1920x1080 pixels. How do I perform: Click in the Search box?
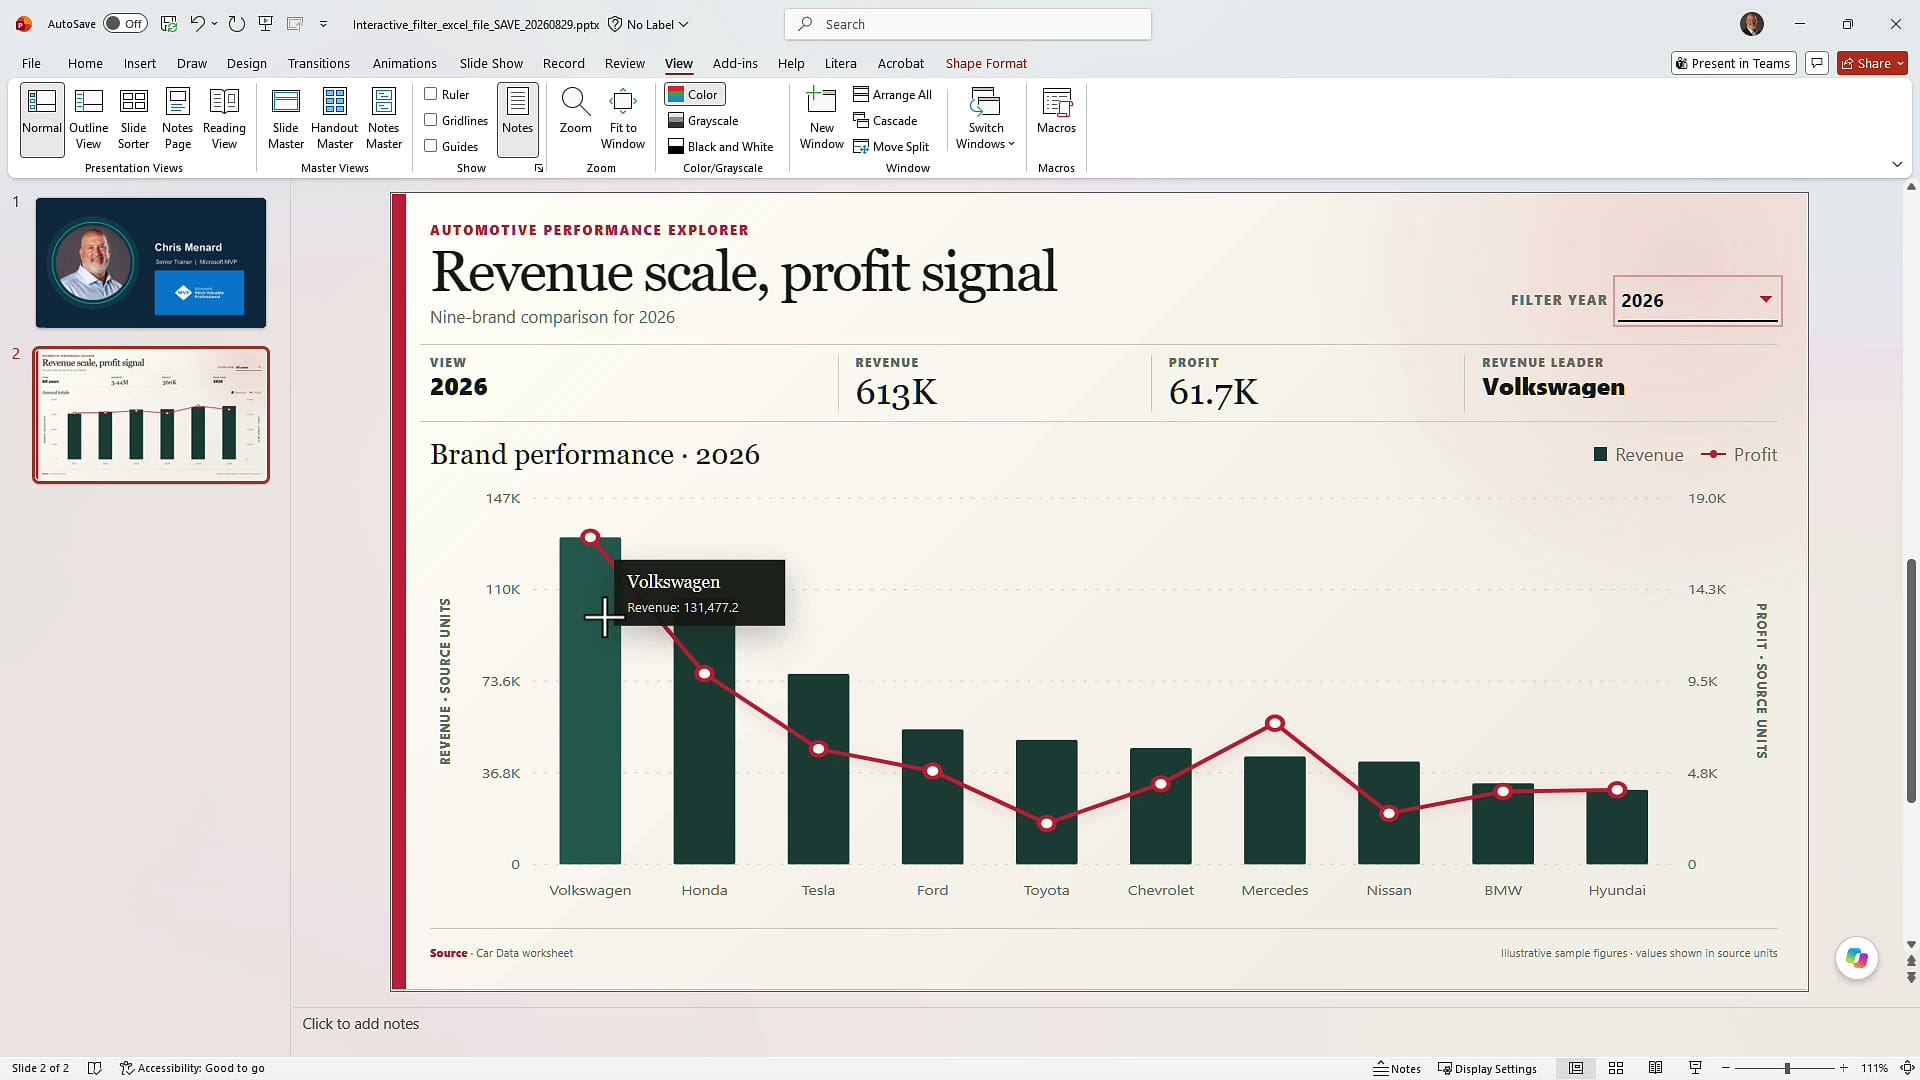pos(968,24)
